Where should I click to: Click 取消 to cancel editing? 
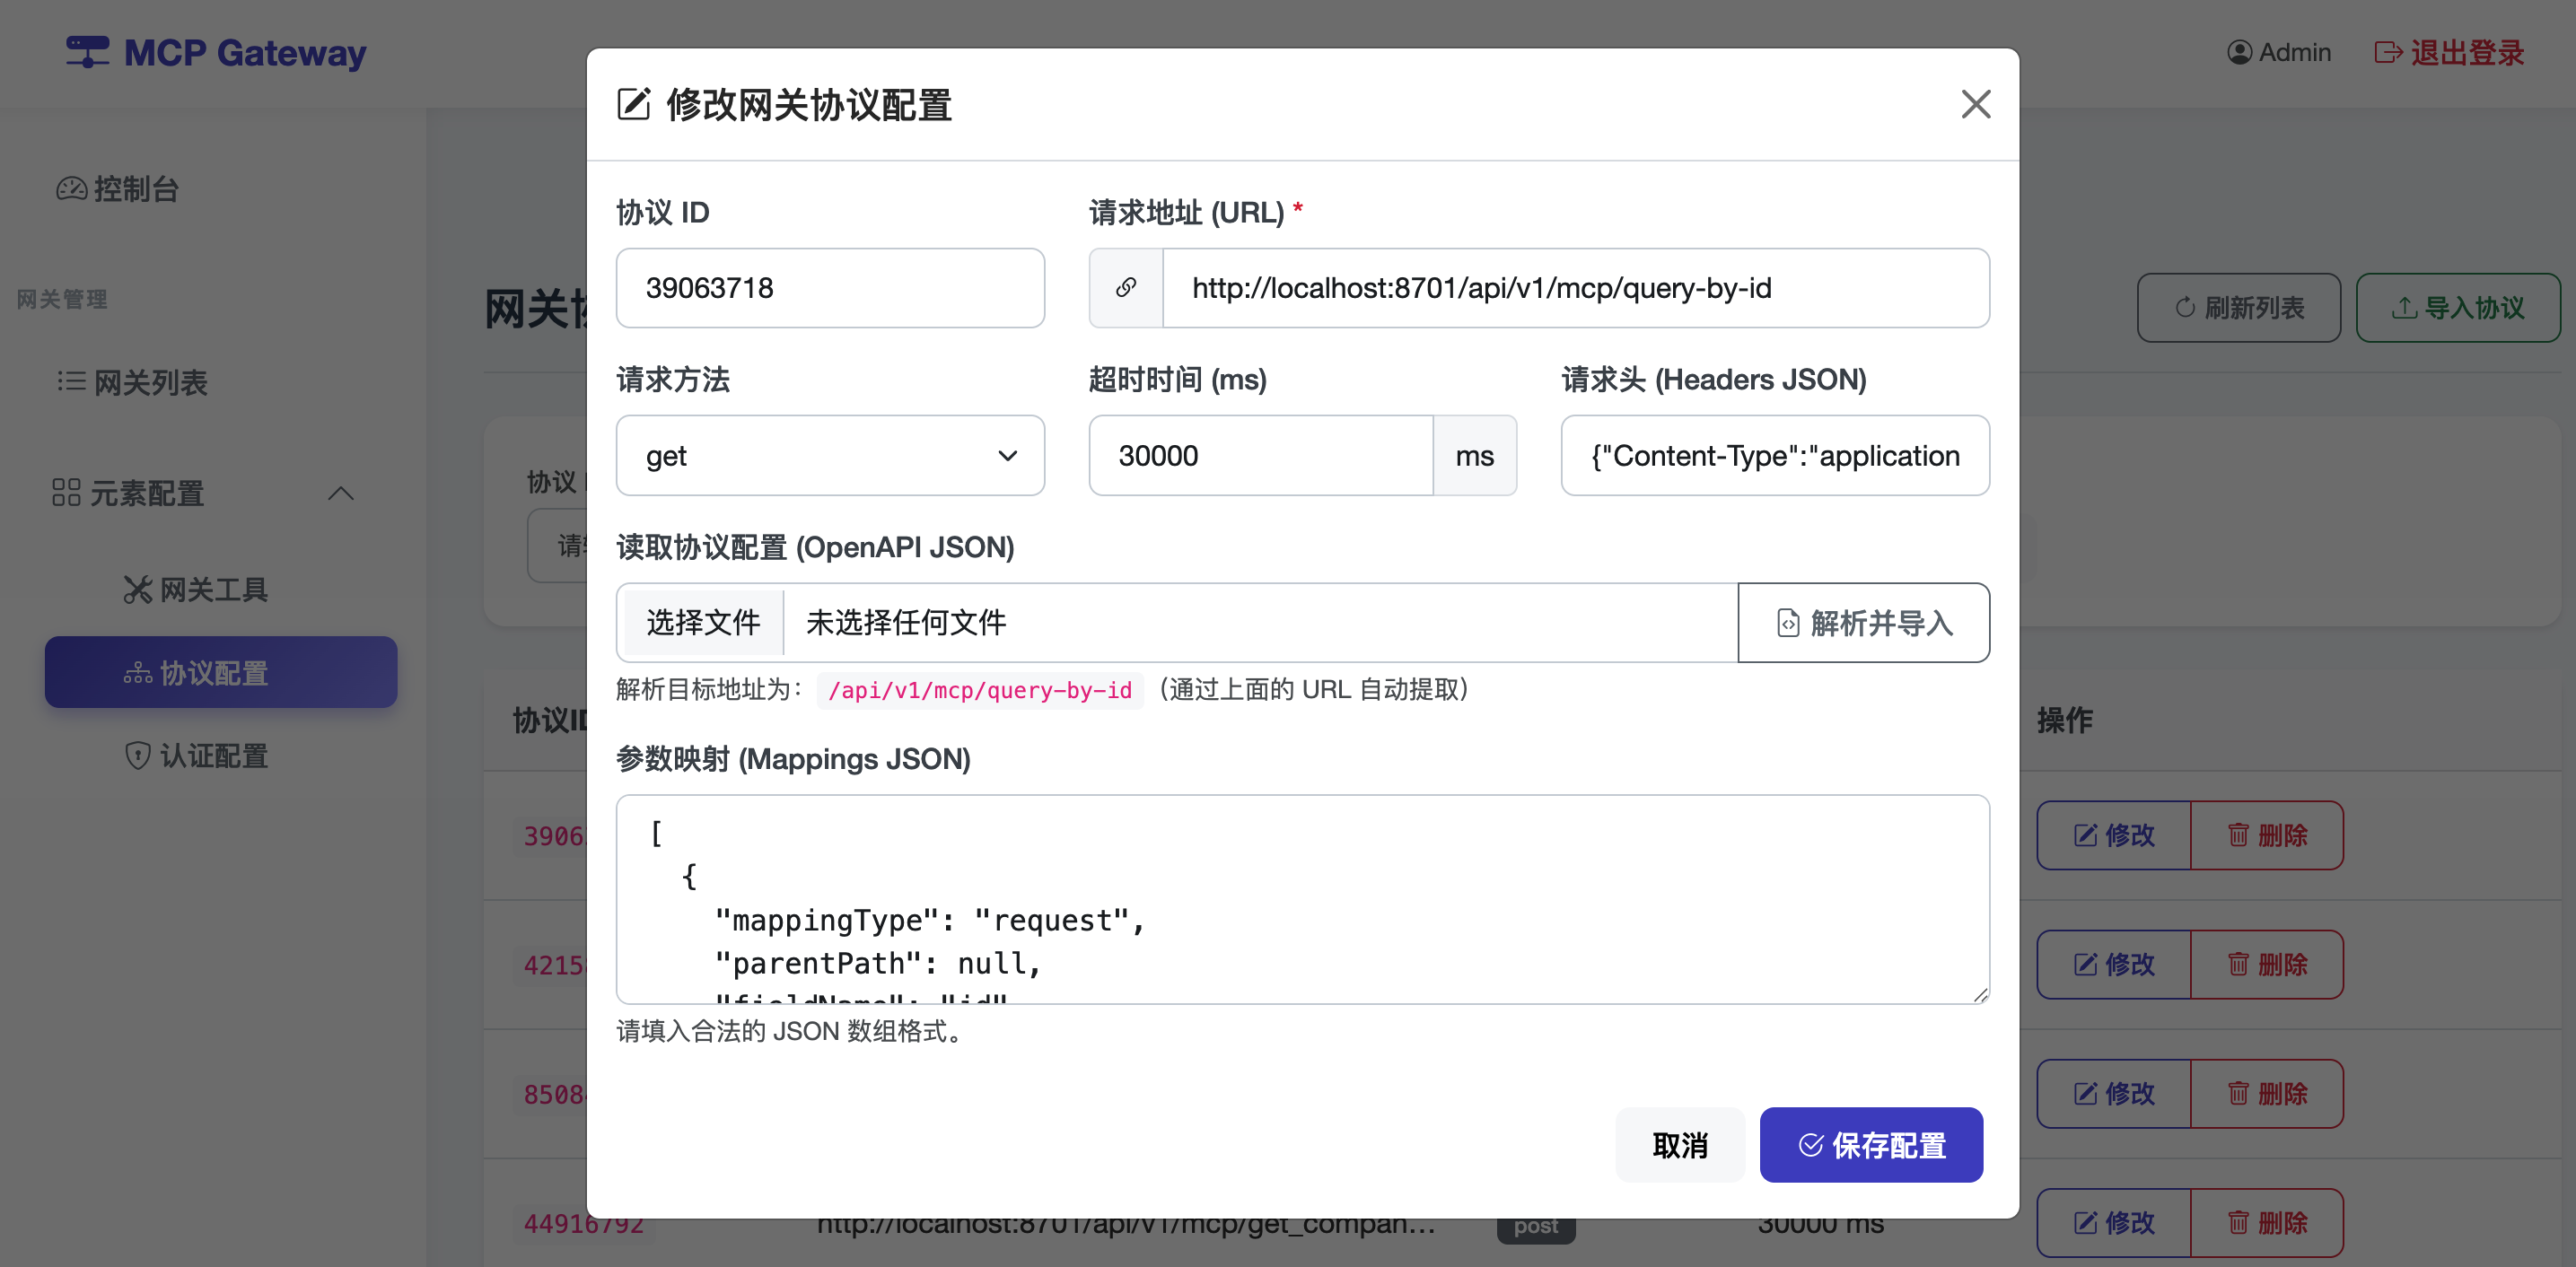[x=1680, y=1145]
